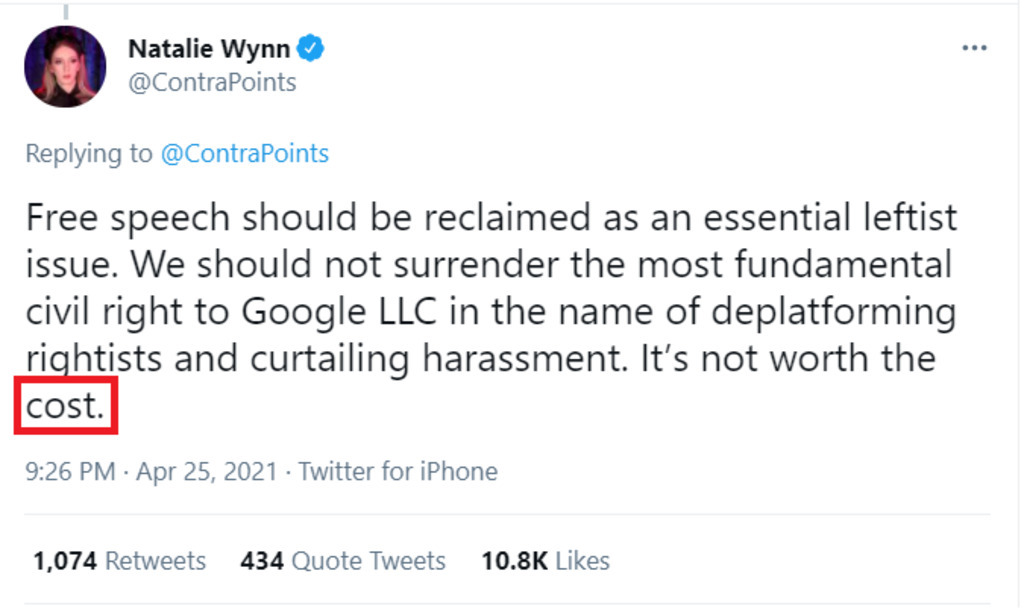Screen dimensions: 1024x609
Task: Click the word fundamental in tweet
Action: coord(842,264)
